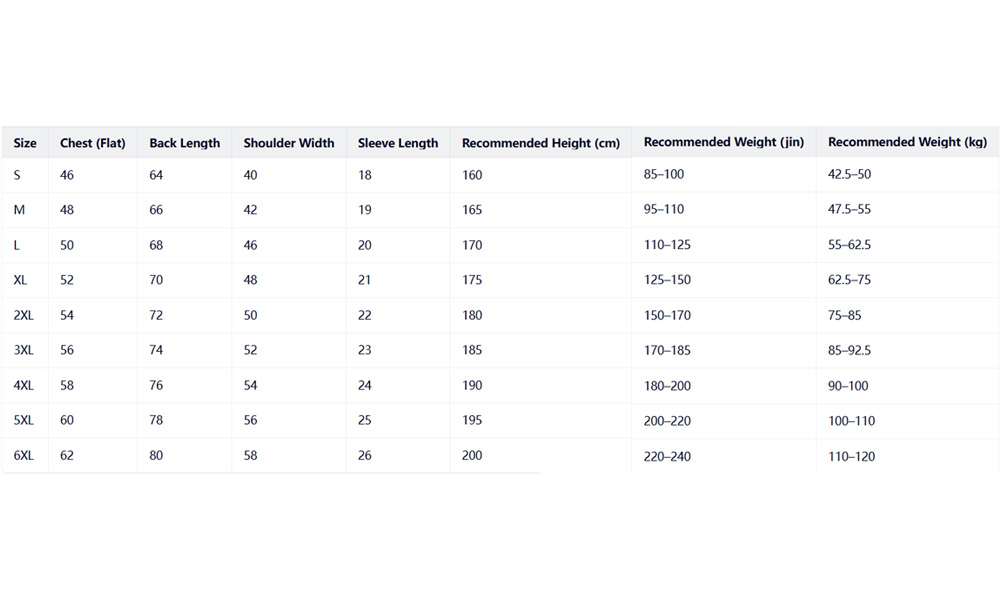Click the chest value for size 5XL
1000x600 pixels.
coord(67,420)
